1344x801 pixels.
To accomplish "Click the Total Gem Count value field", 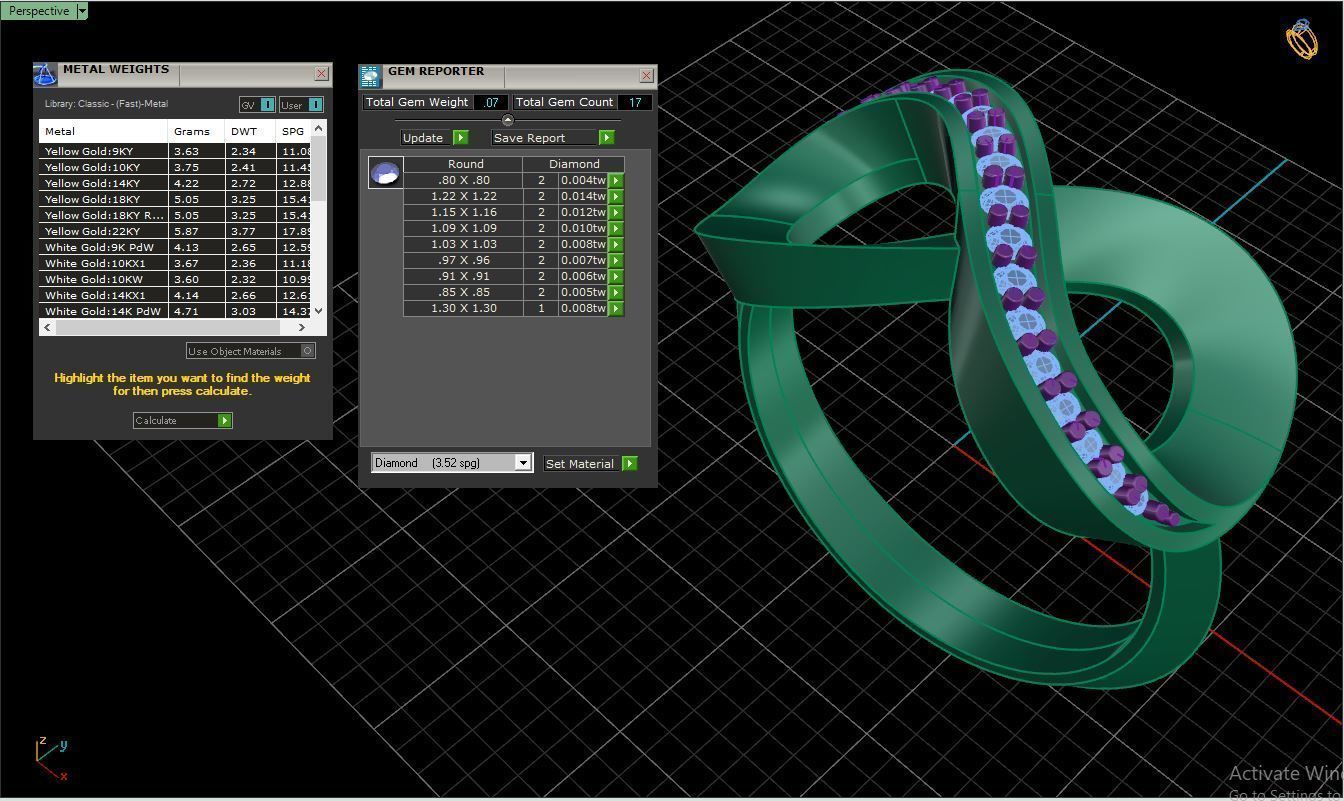I will point(635,102).
